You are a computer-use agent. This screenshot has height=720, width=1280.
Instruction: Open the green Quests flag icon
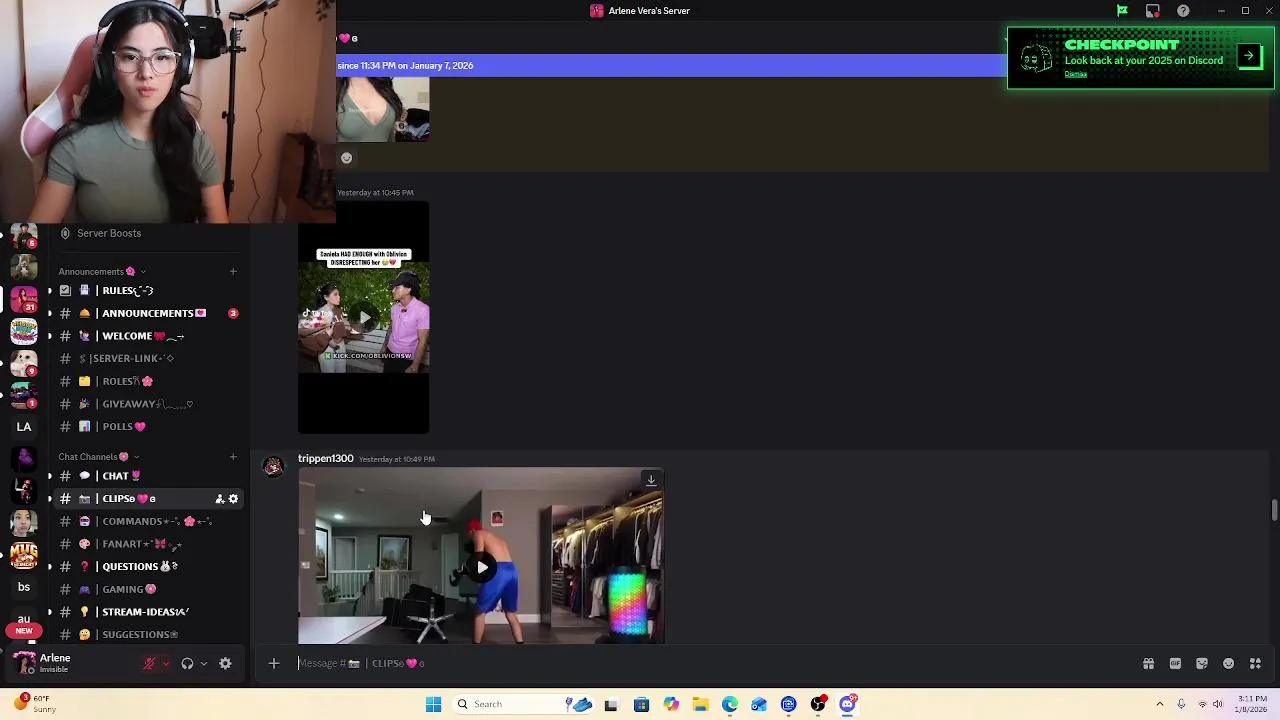[1122, 11]
